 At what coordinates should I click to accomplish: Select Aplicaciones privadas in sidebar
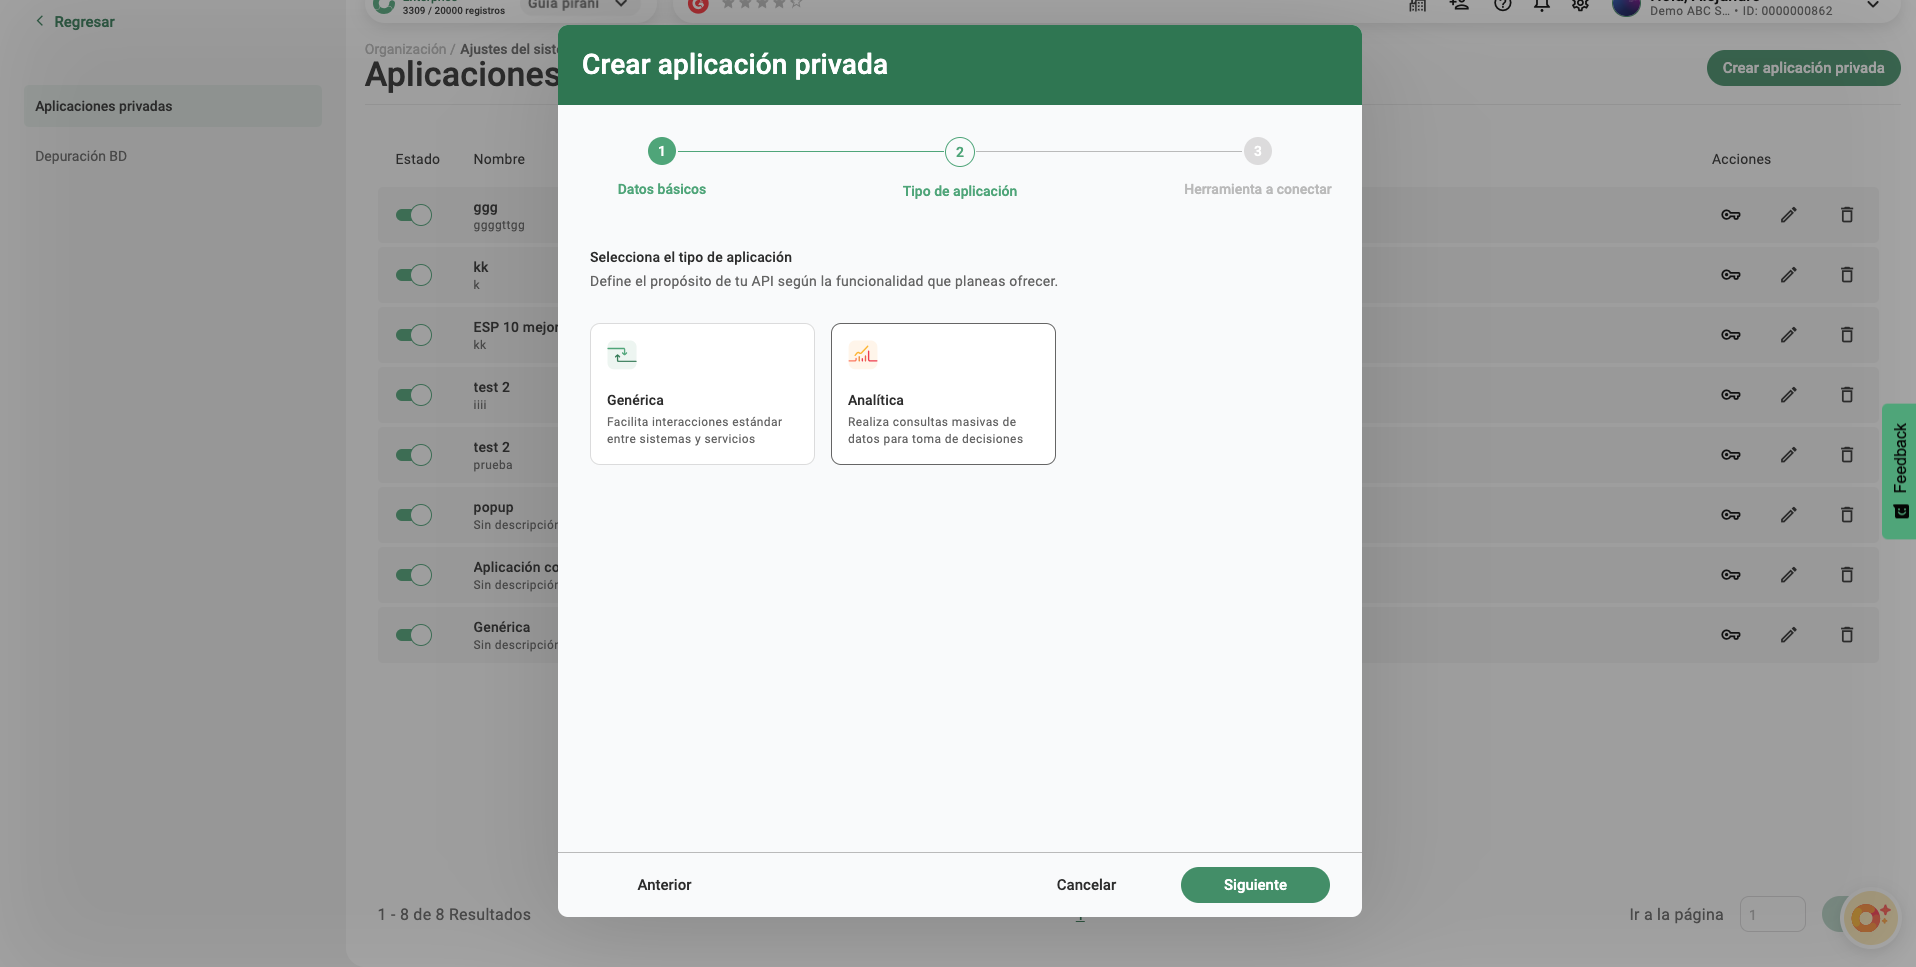tap(104, 106)
